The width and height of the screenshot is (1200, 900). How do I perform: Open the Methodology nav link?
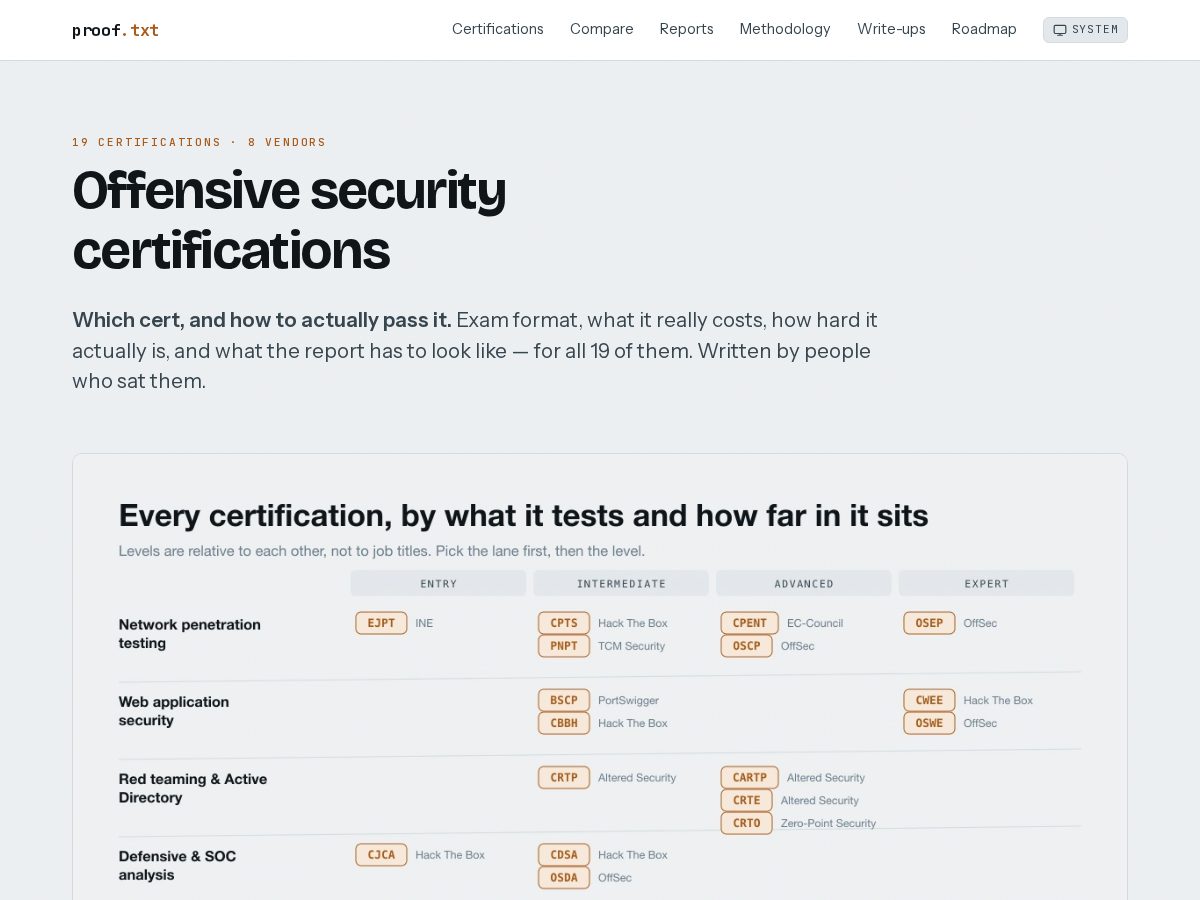pyautogui.click(x=785, y=29)
